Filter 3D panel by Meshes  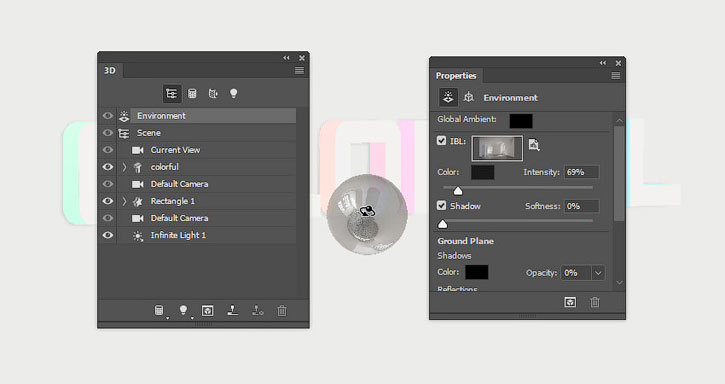click(192, 94)
